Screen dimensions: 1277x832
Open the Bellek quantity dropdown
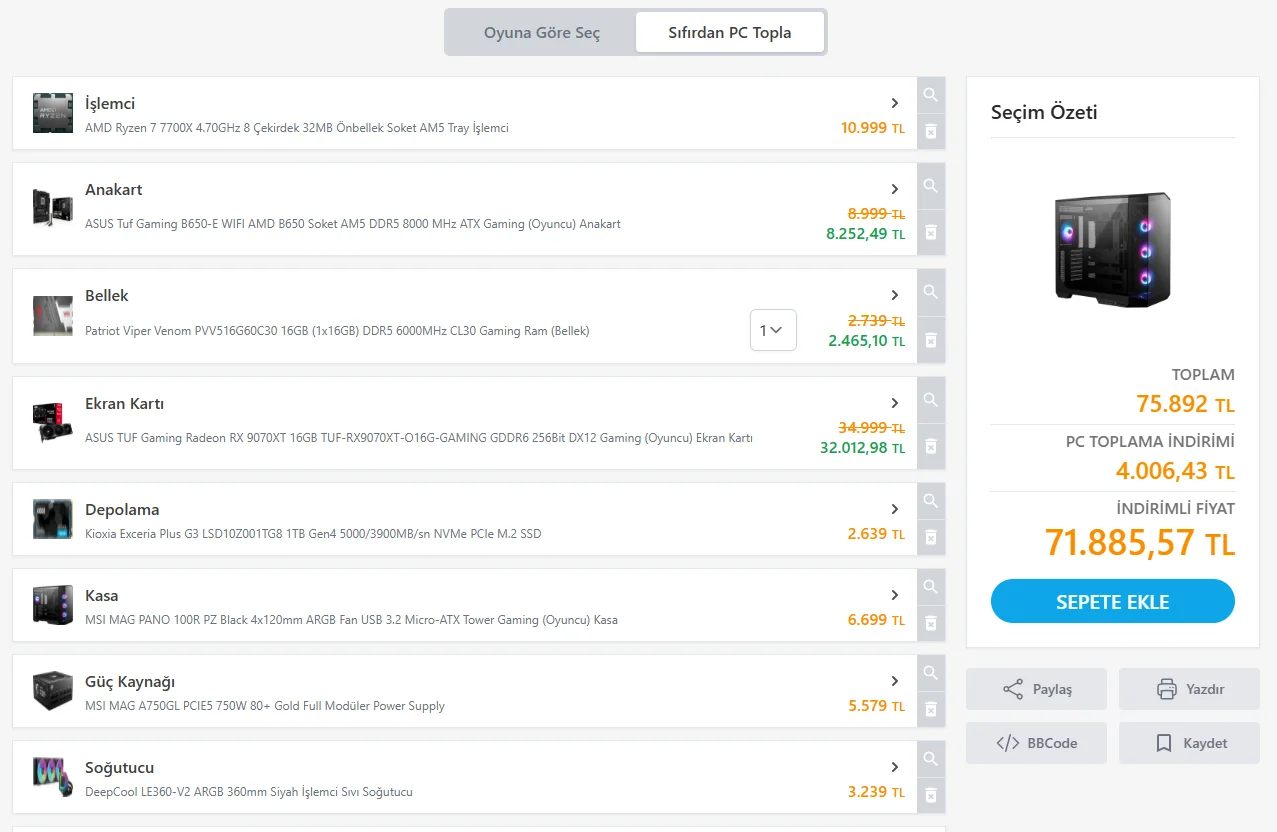pos(773,330)
